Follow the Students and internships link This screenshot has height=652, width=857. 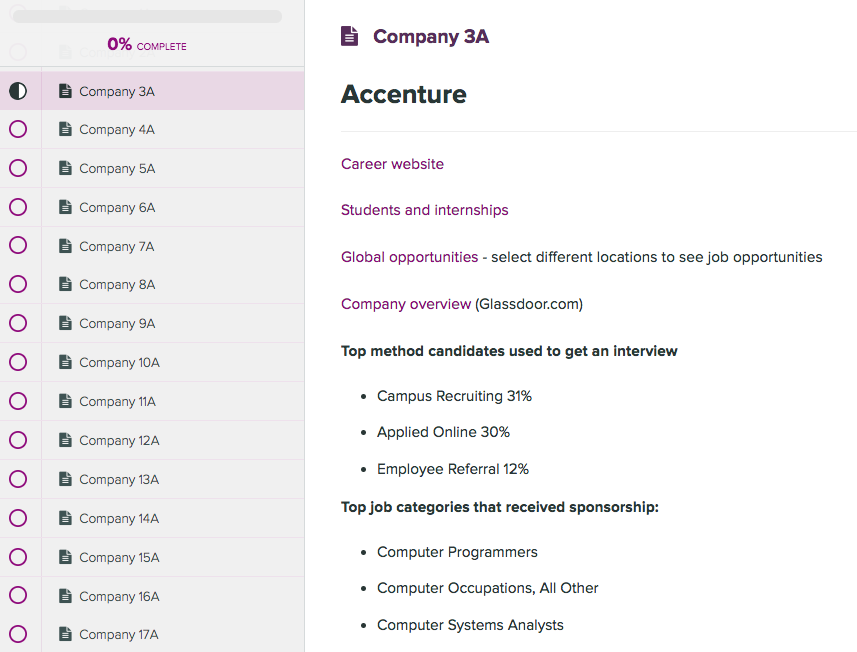[425, 210]
